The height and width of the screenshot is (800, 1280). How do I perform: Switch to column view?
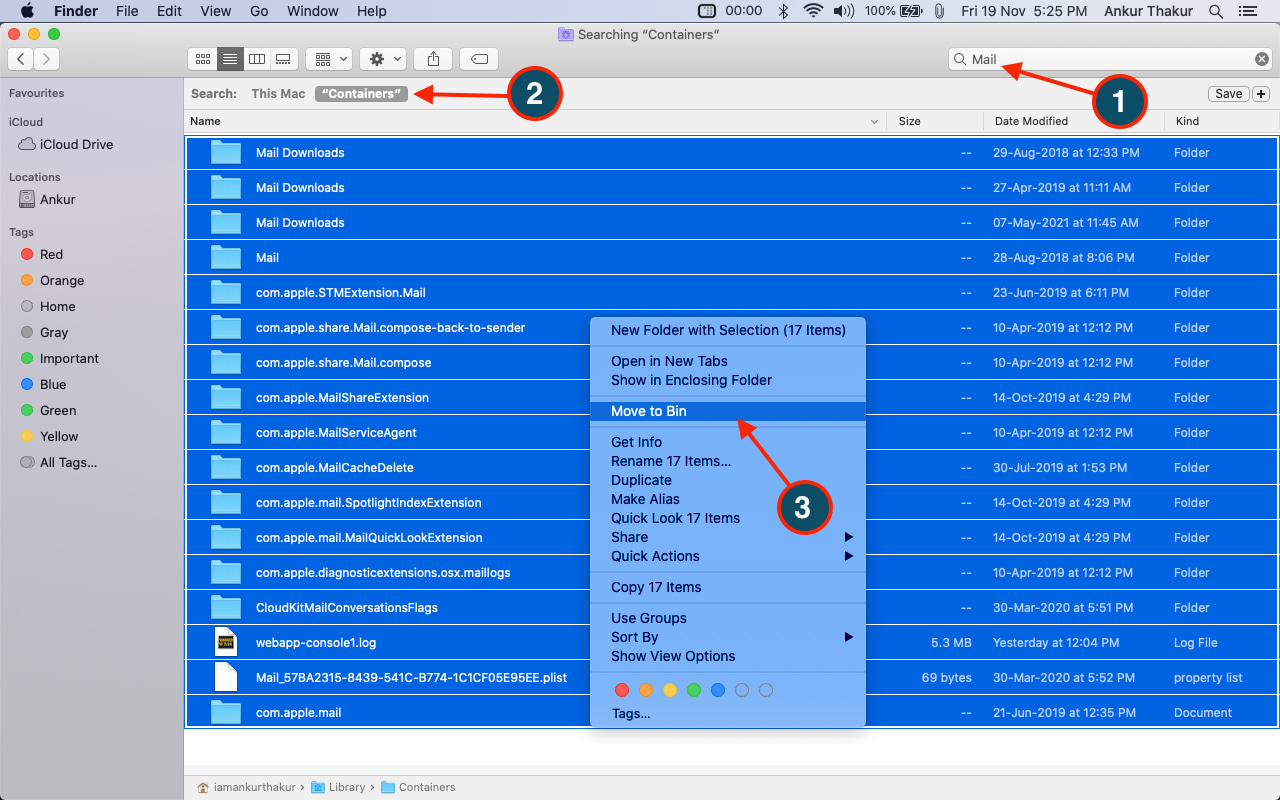point(257,59)
